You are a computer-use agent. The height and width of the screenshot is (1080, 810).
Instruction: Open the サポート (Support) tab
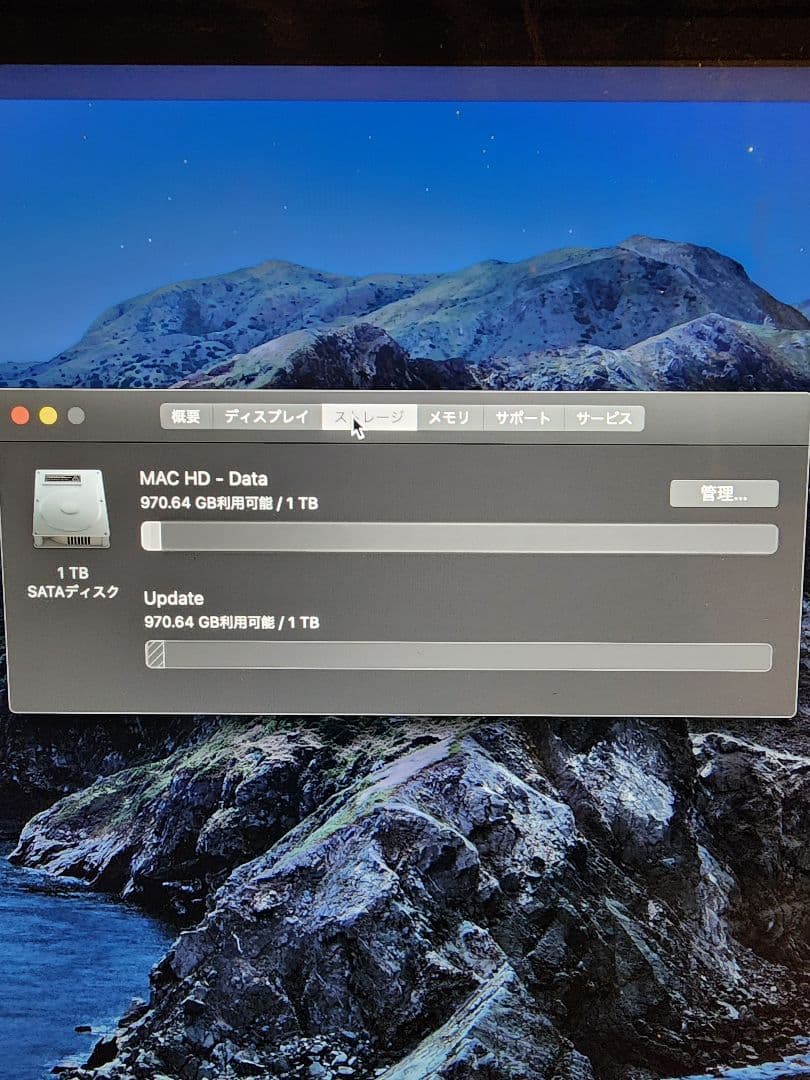click(x=522, y=419)
